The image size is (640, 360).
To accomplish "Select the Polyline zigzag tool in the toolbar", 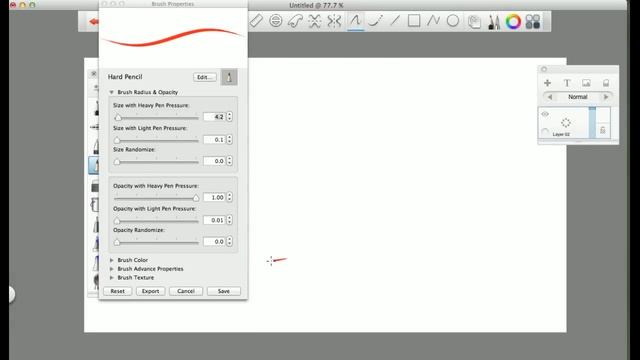I will [433, 21].
